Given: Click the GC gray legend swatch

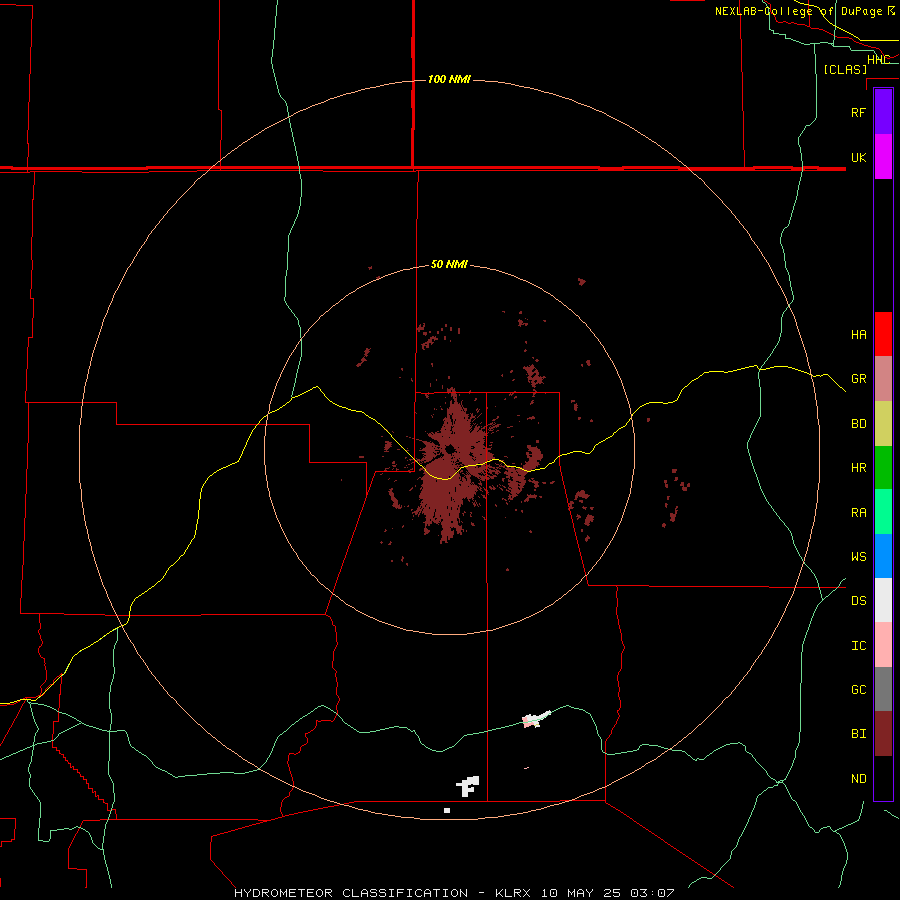Looking at the screenshot, I should point(883,689).
